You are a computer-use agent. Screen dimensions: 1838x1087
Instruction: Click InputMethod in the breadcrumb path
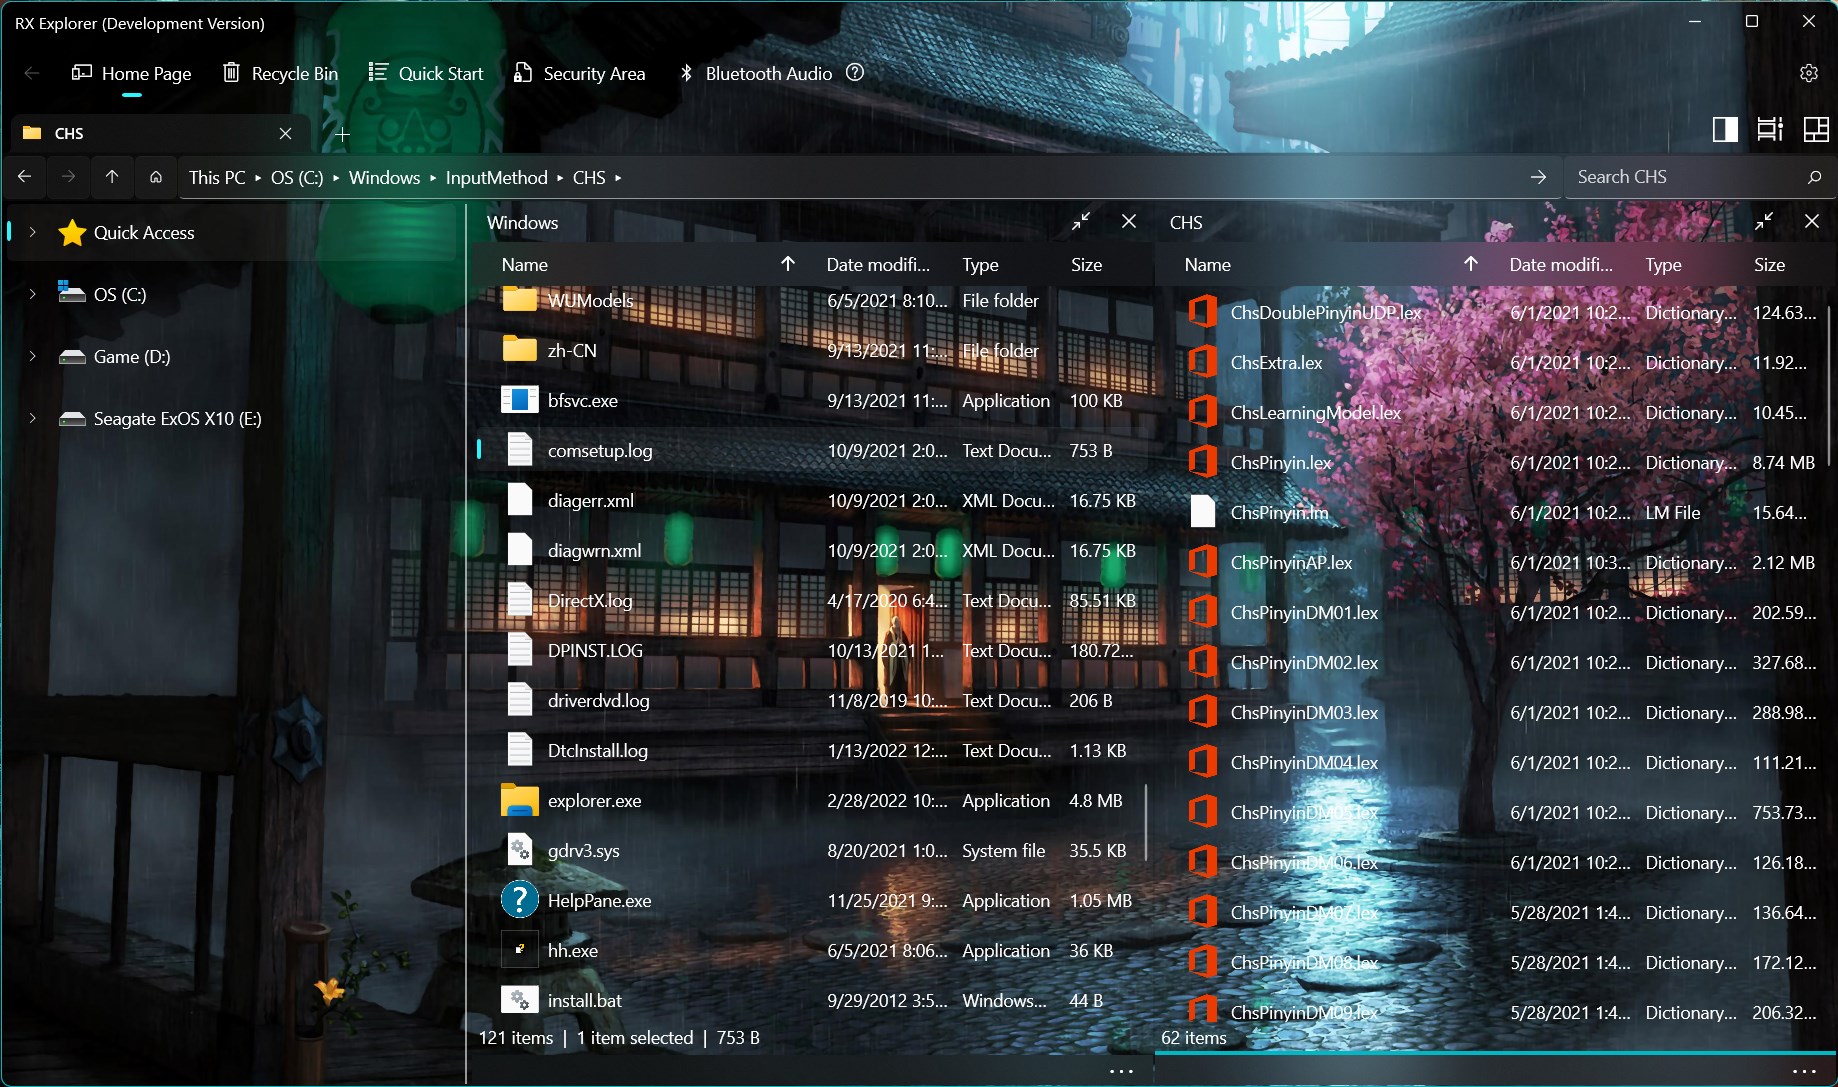[x=496, y=177]
